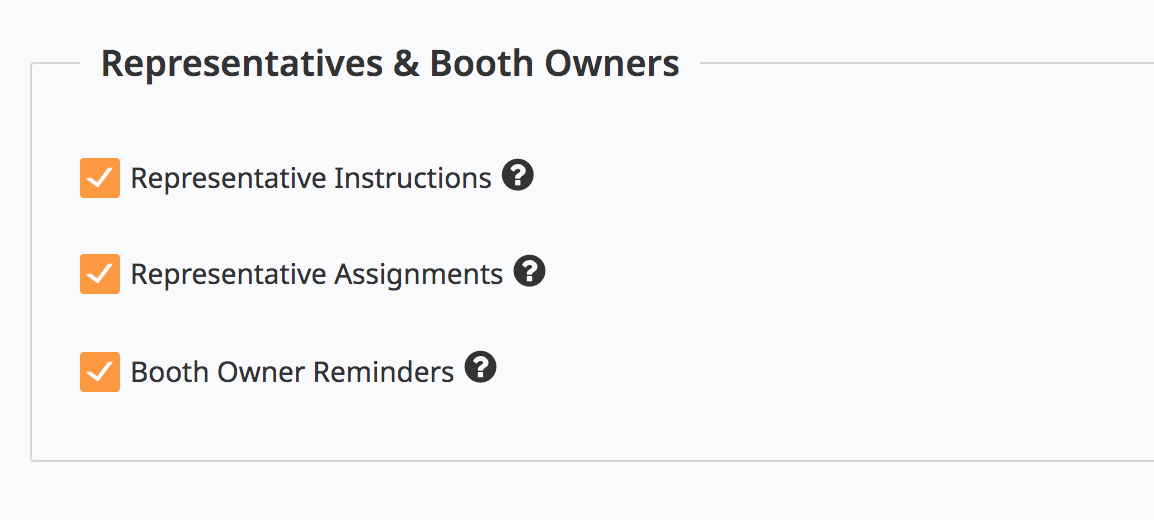Click question mark icon beside Representative Assignments
The width and height of the screenshot is (1154, 520).
529,272
